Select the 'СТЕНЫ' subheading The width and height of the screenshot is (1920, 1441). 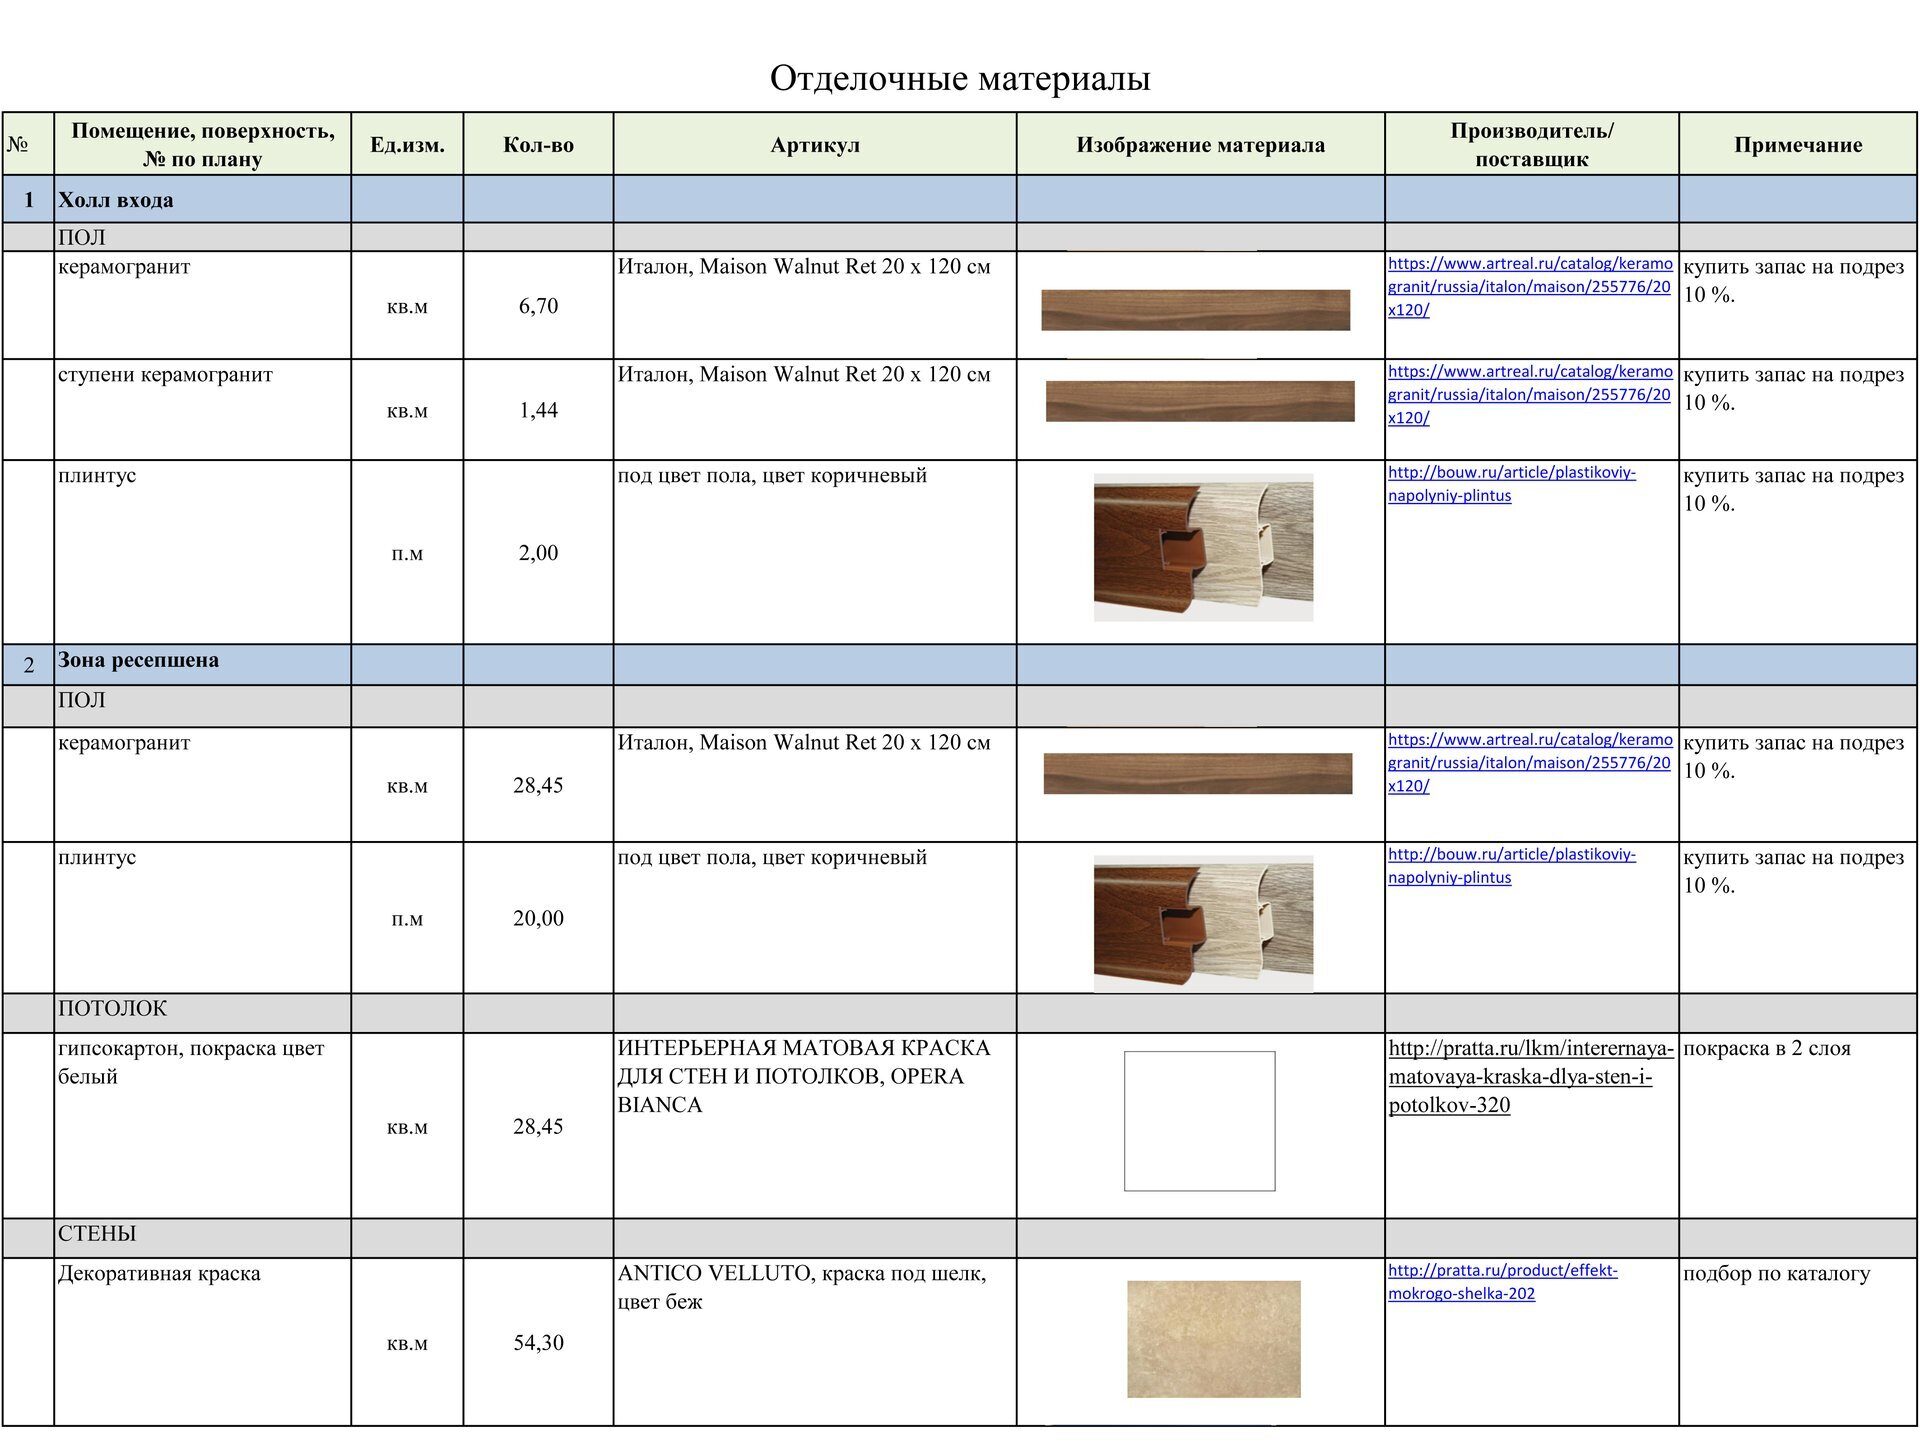click(203, 1238)
